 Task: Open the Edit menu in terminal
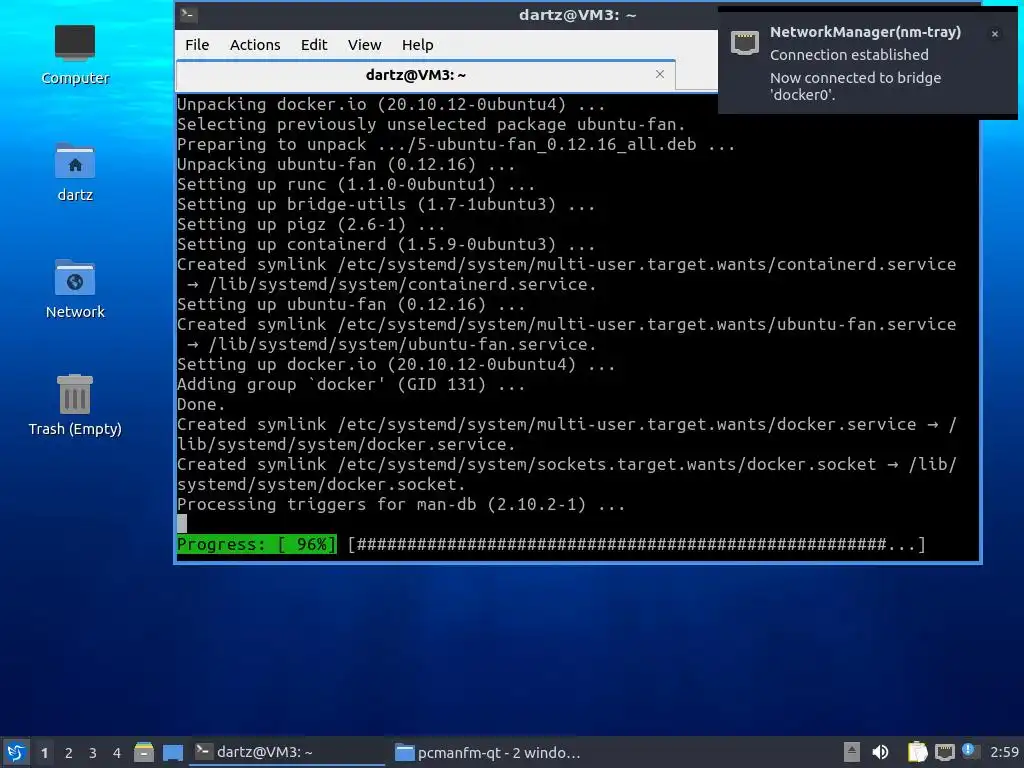tap(313, 45)
